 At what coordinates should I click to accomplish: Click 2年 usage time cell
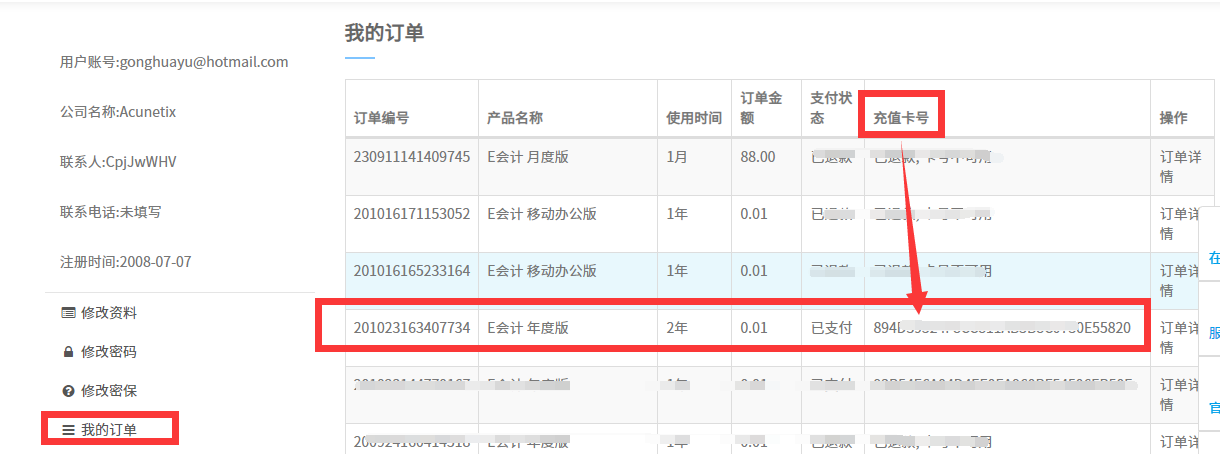(677, 327)
